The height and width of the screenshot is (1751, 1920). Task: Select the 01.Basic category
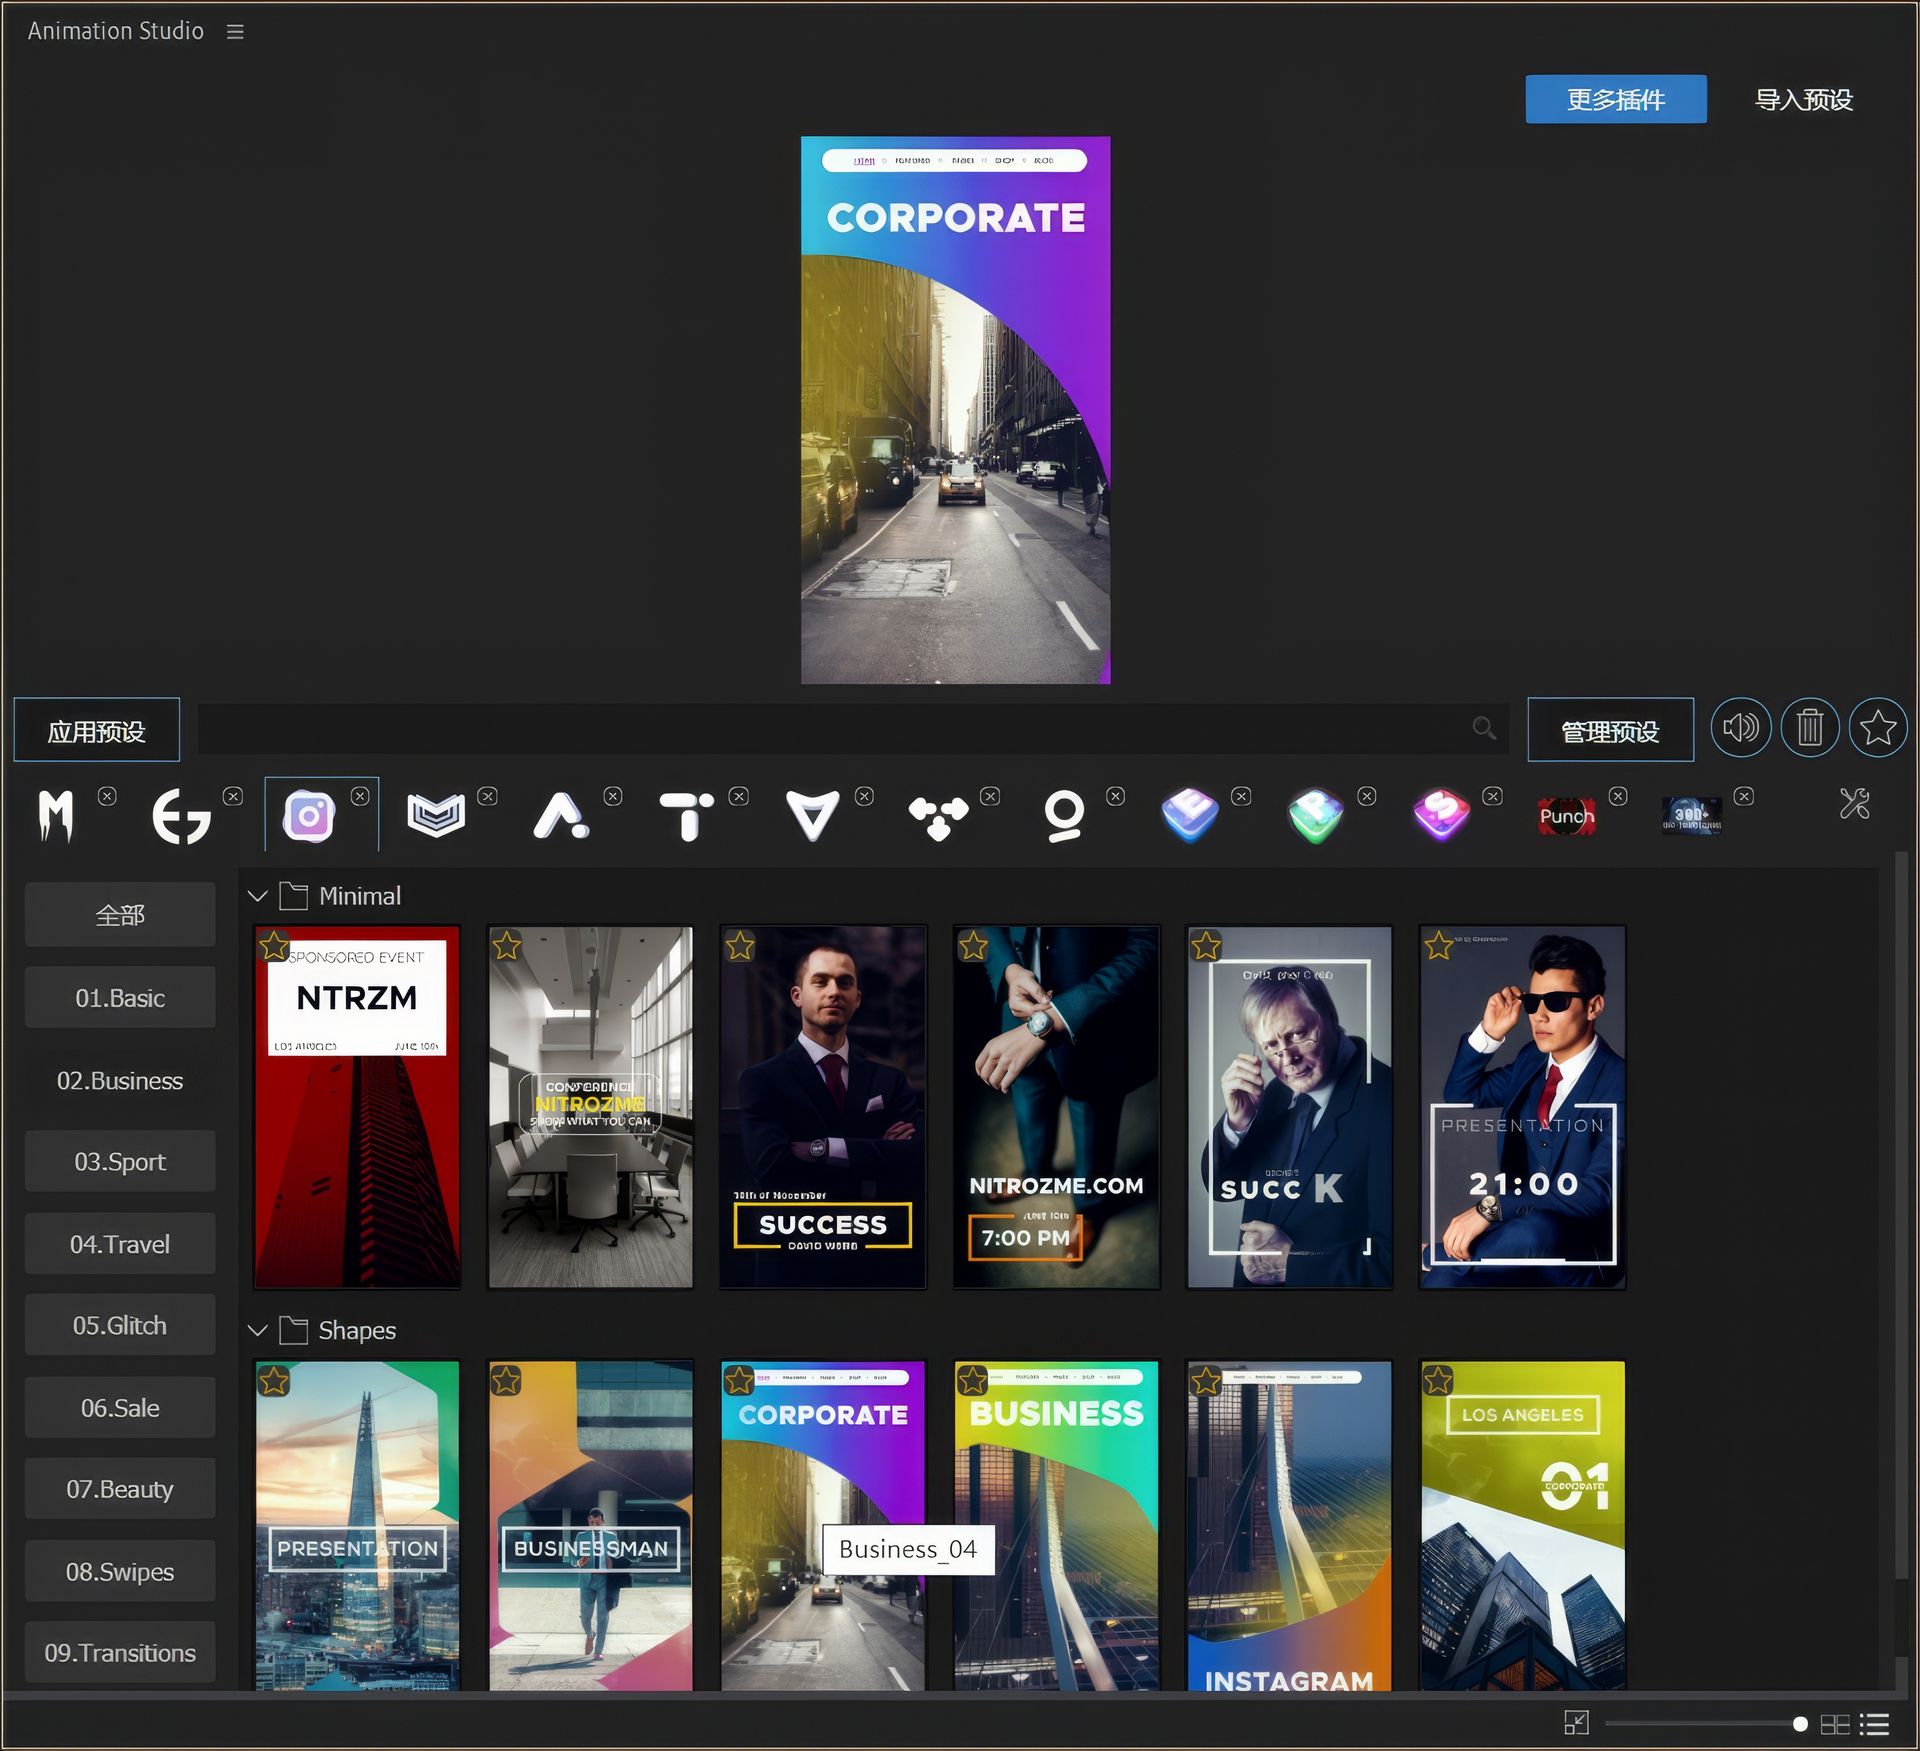[120, 997]
